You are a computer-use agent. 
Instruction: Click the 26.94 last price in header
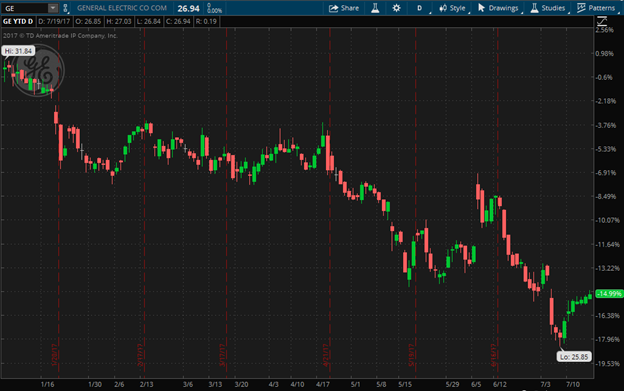click(x=188, y=8)
